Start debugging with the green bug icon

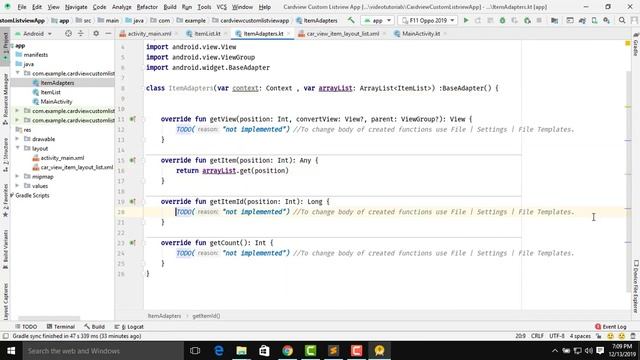pyautogui.click(x=502, y=20)
